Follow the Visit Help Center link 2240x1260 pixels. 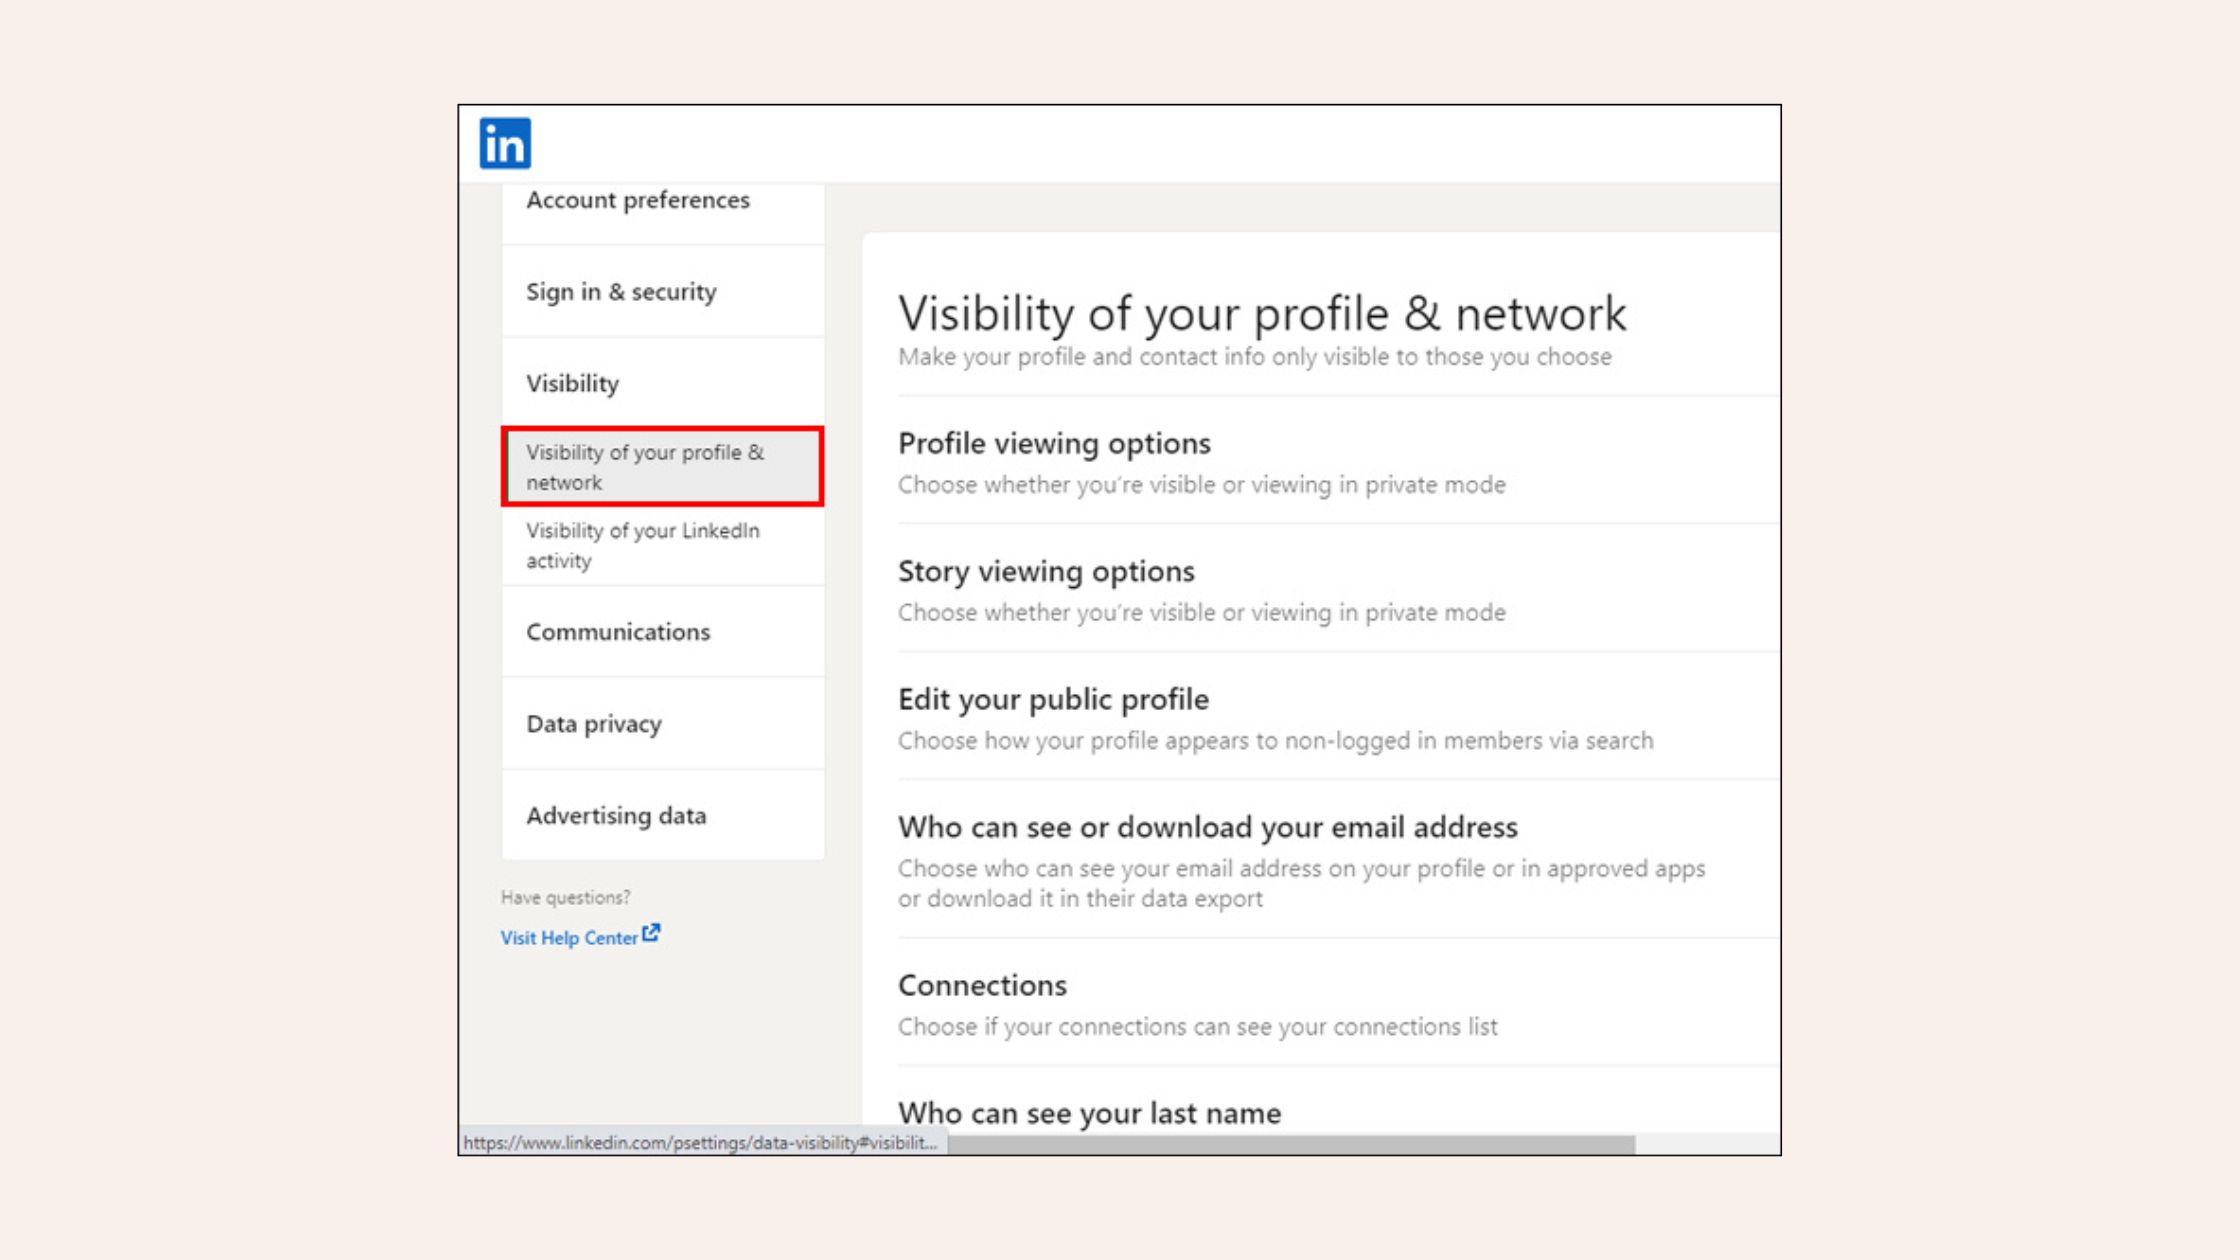tap(568, 938)
